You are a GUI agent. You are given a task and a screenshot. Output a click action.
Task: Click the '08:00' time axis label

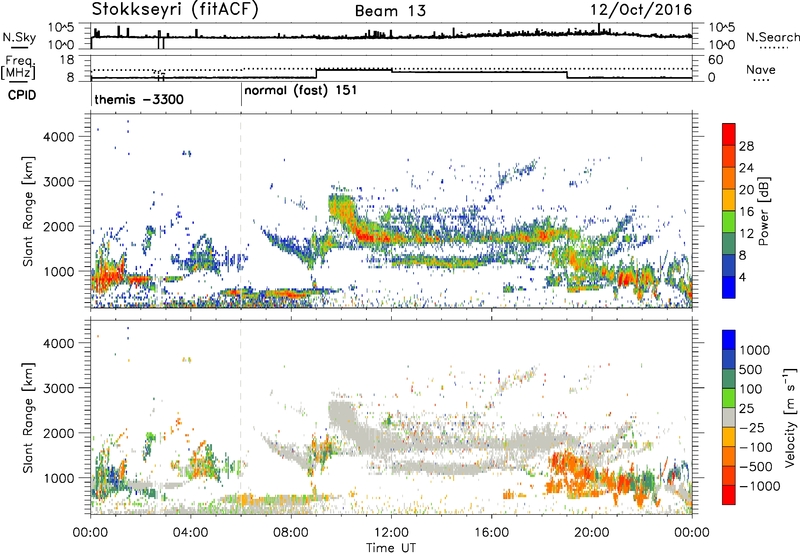pyautogui.click(x=291, y=533)
